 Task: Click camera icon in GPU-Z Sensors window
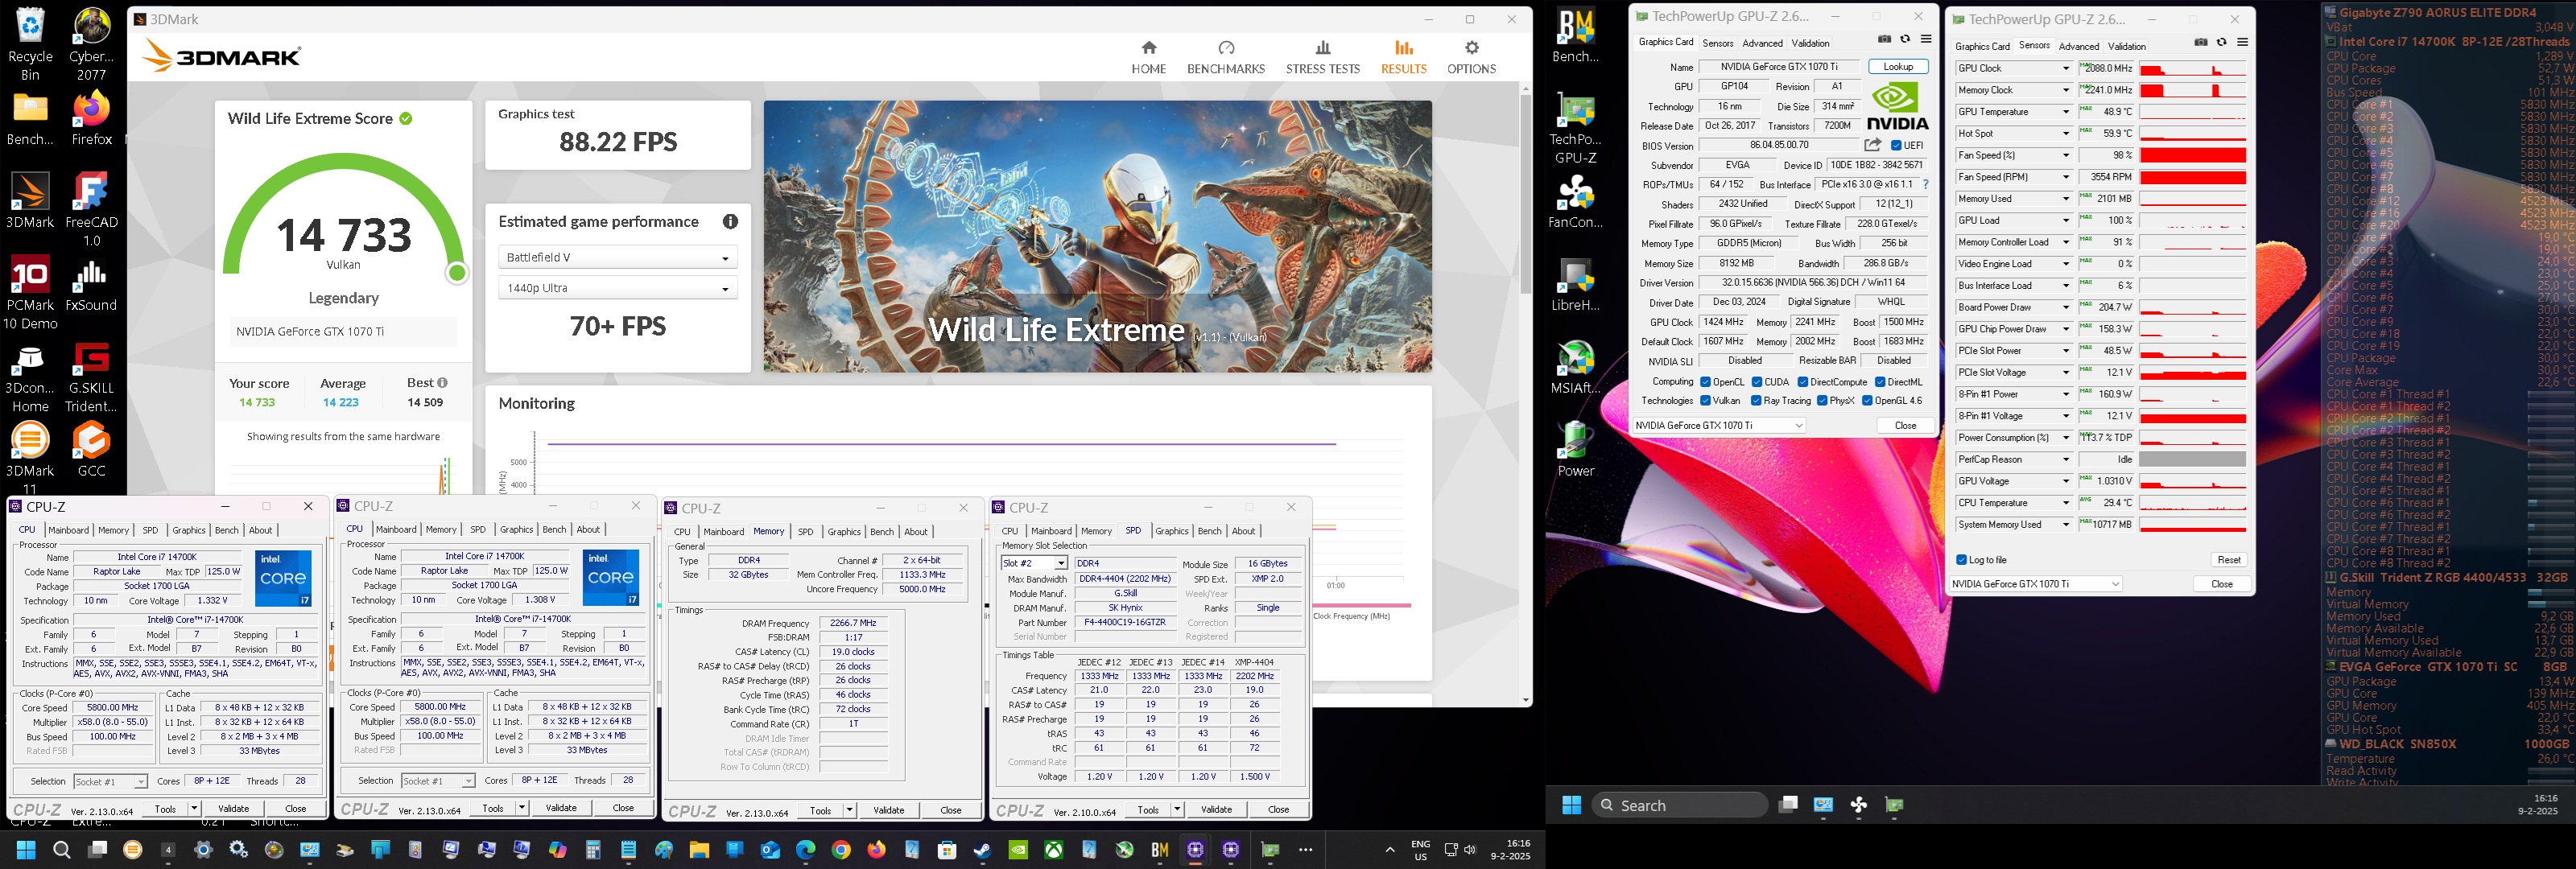tap(2201, 42)
